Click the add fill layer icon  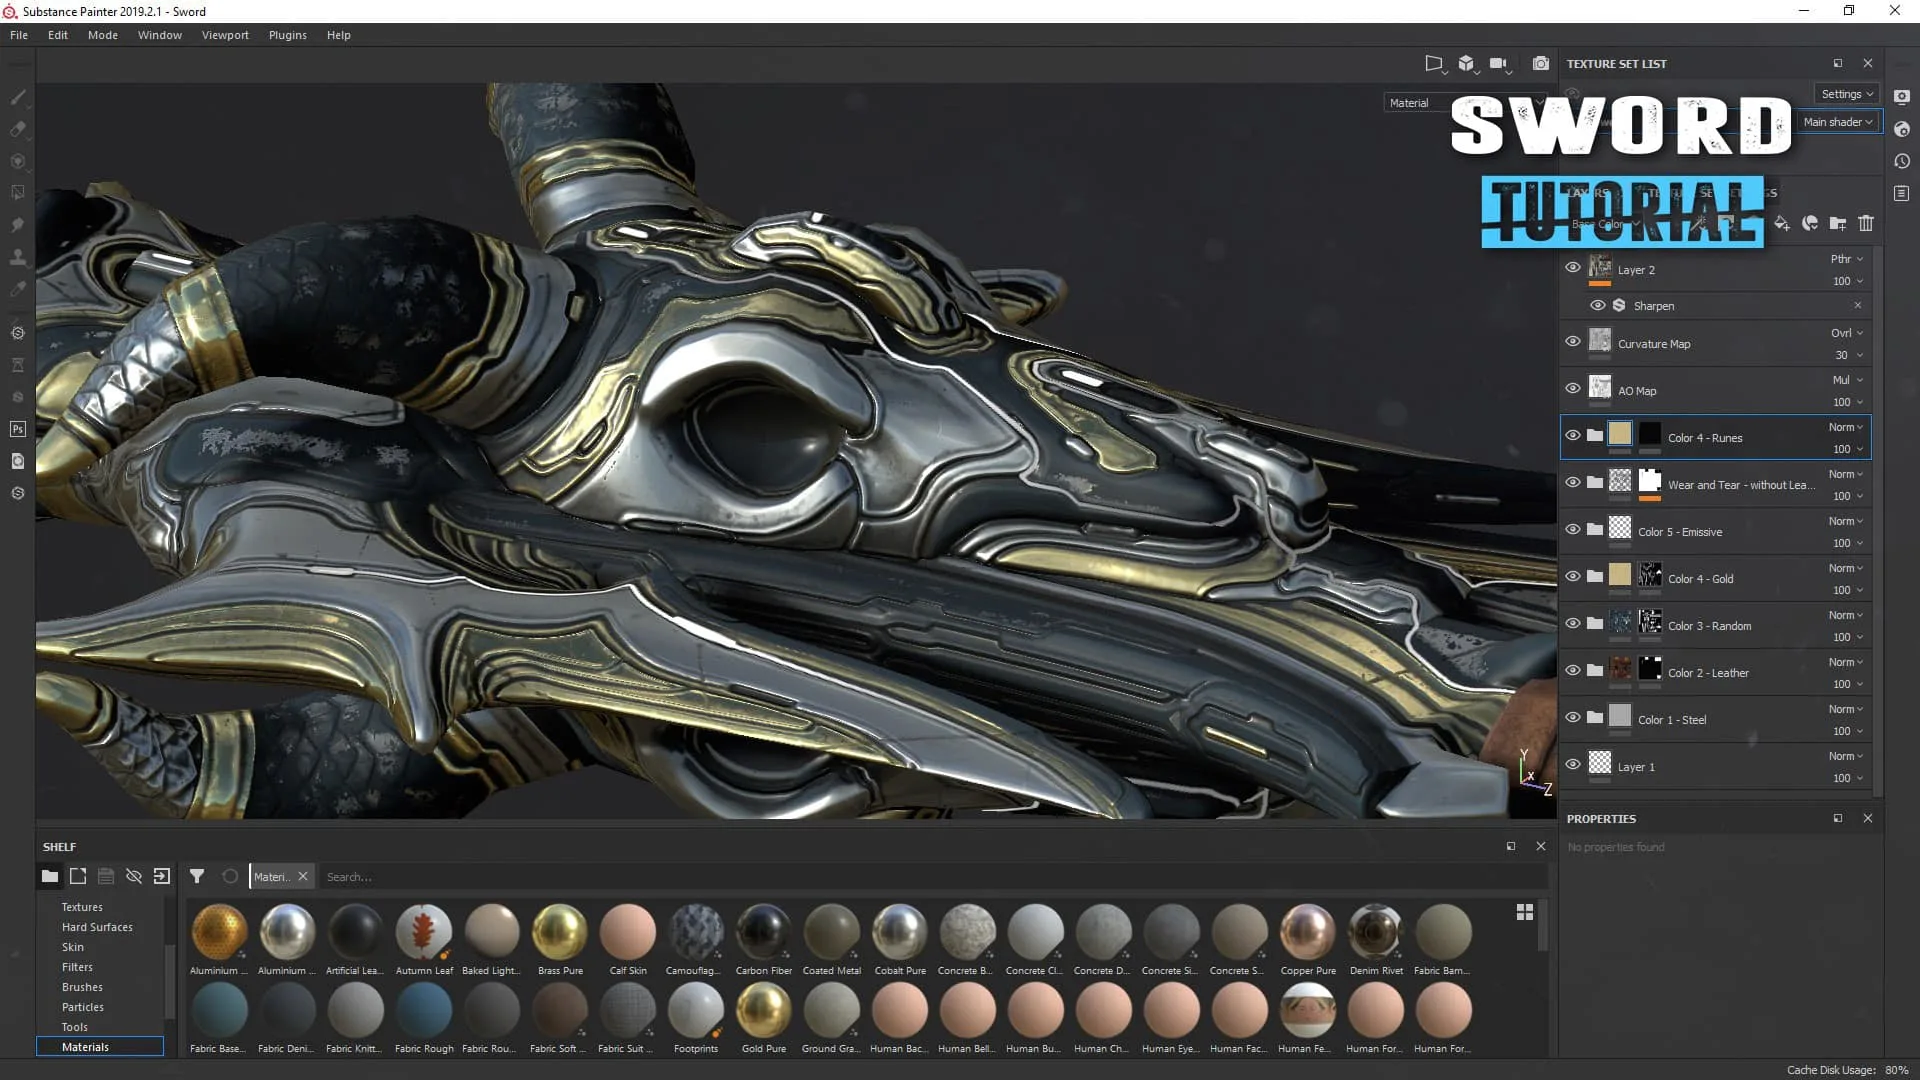(x=1782, y=223)
